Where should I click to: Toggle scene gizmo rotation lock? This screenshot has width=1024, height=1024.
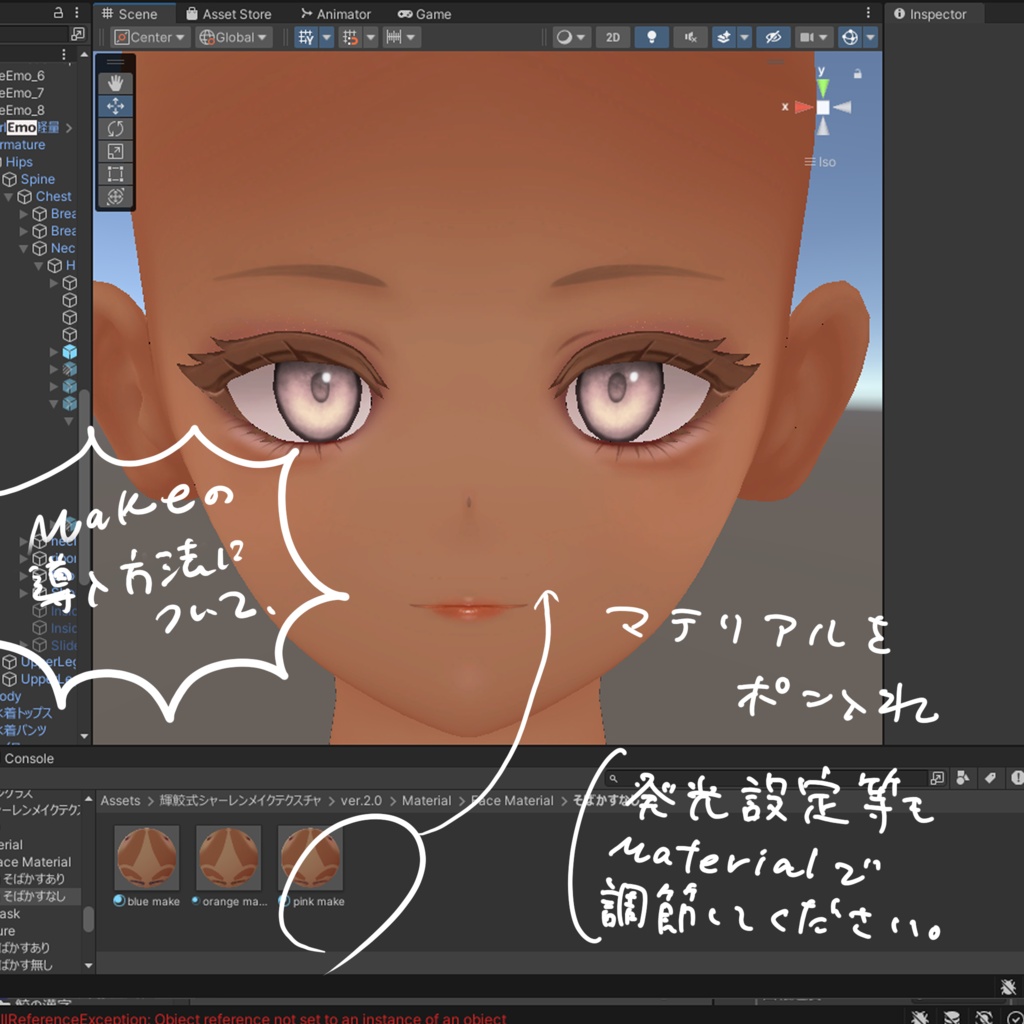[x=858, y=74]
